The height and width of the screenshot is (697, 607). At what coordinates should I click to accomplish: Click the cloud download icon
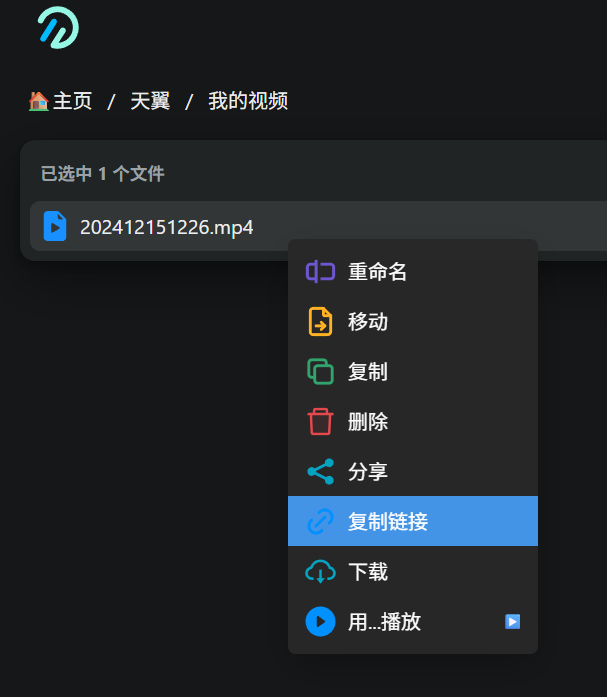[x=320, y=572]
